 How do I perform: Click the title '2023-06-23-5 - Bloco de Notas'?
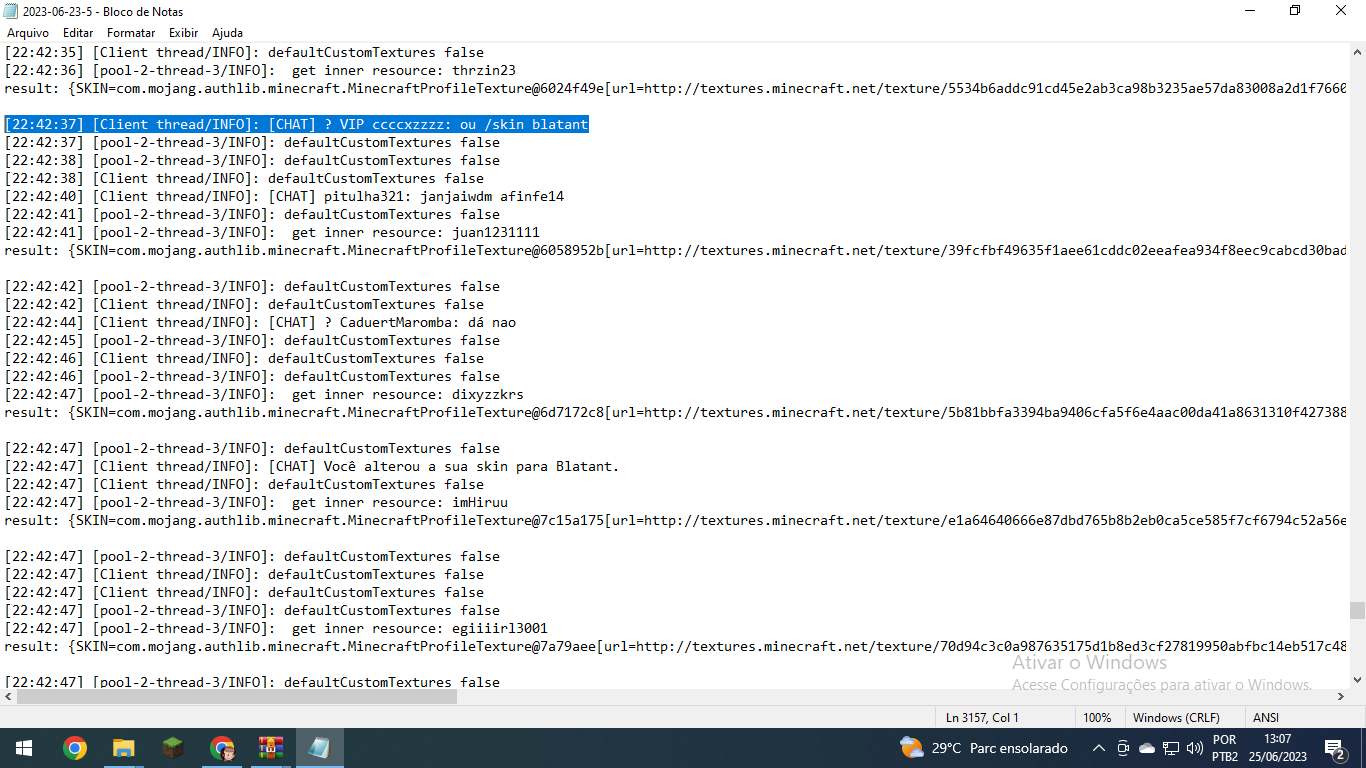103,11
